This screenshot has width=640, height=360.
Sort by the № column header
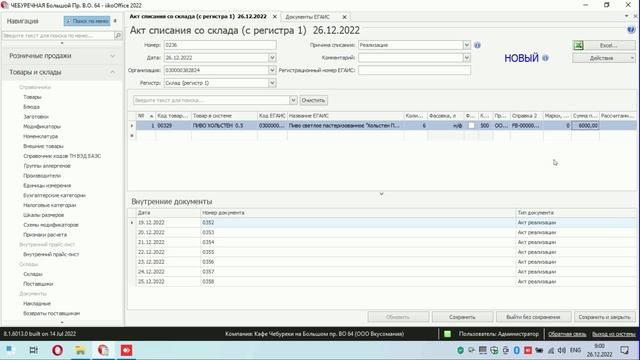(x=145, y=116)
